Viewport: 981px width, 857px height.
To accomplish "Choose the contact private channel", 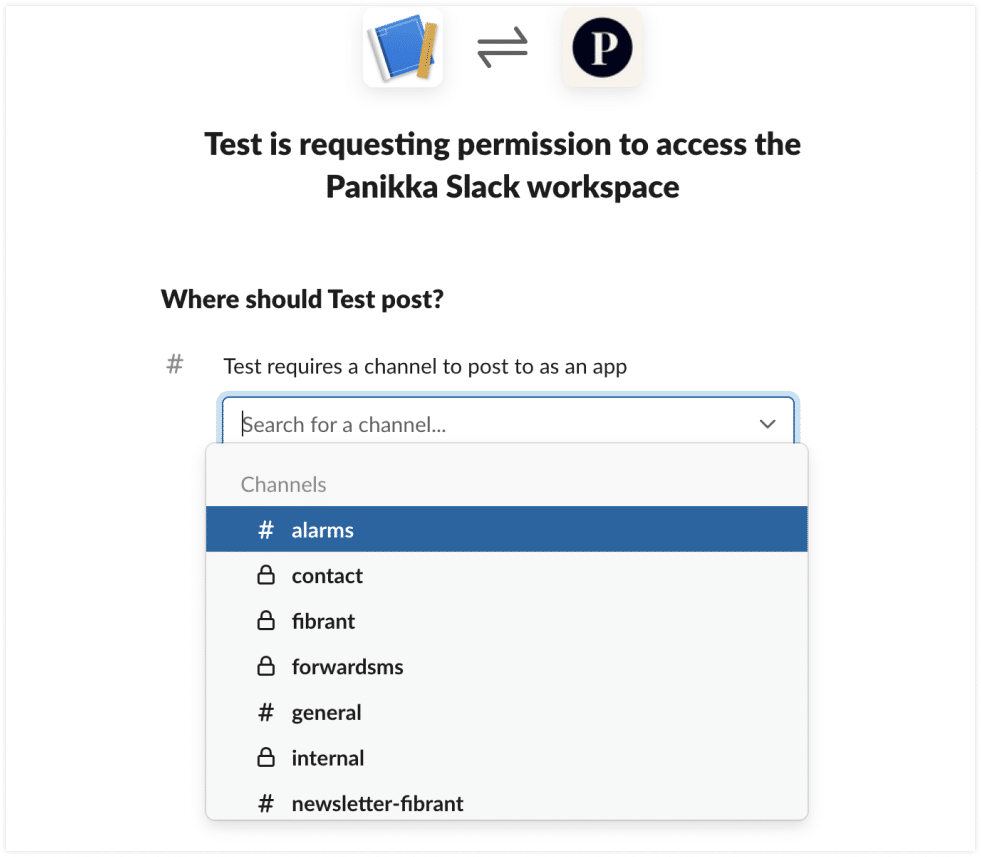I will [x=327, y=576].
